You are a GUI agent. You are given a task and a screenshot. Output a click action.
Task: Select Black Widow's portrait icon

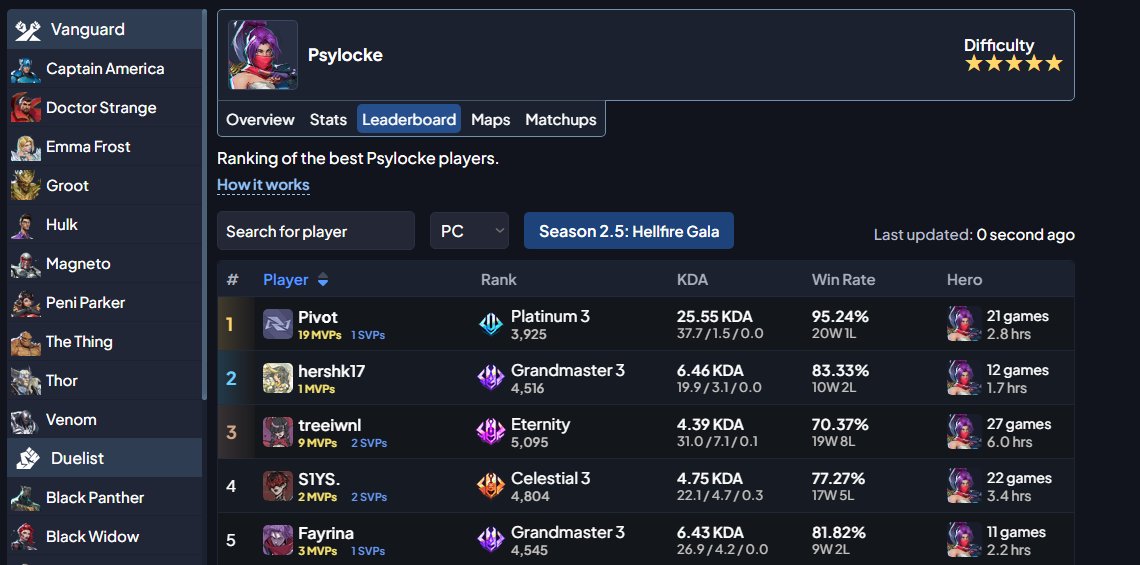[25, 537]
